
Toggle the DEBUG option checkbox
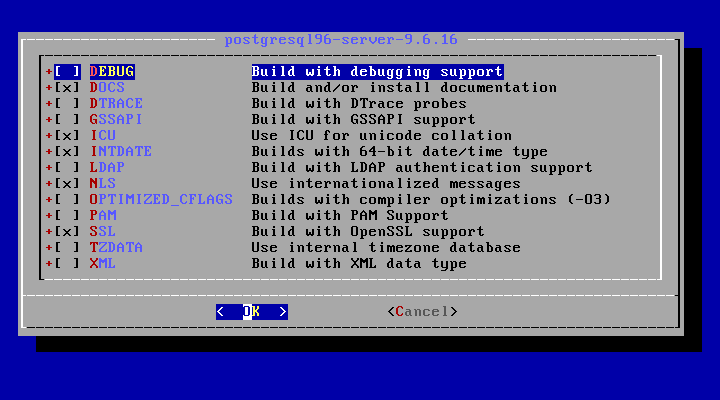pos(68,72)
